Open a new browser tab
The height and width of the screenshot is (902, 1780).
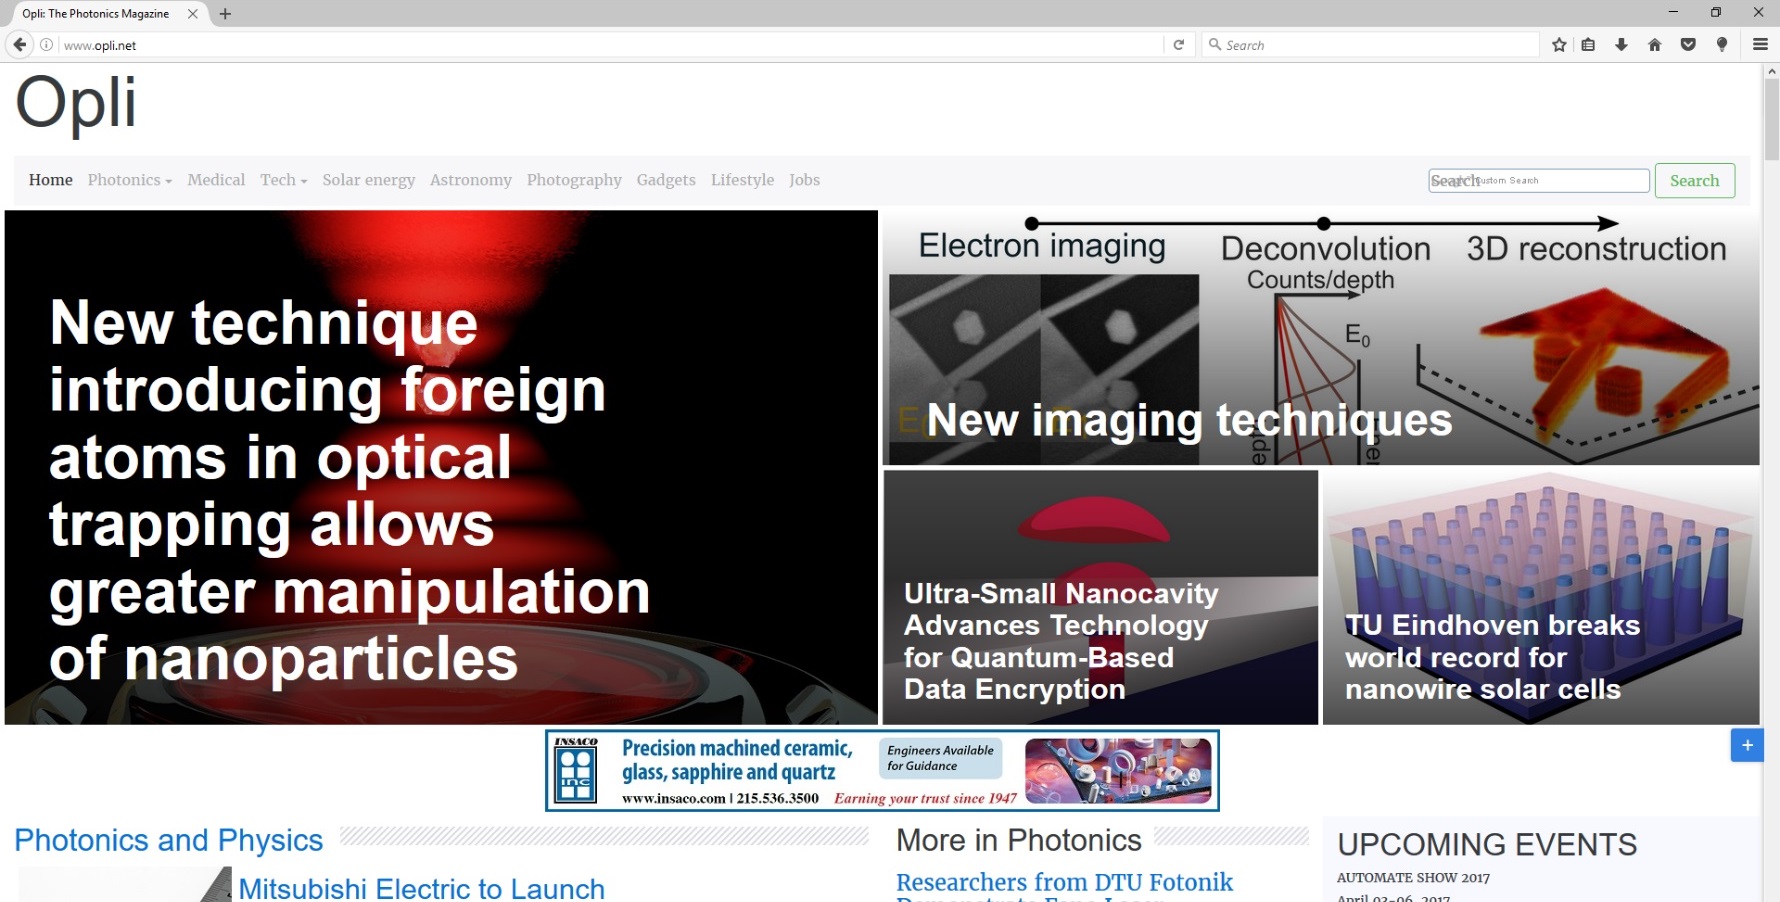pyautogui.click(x=225, y=14)
